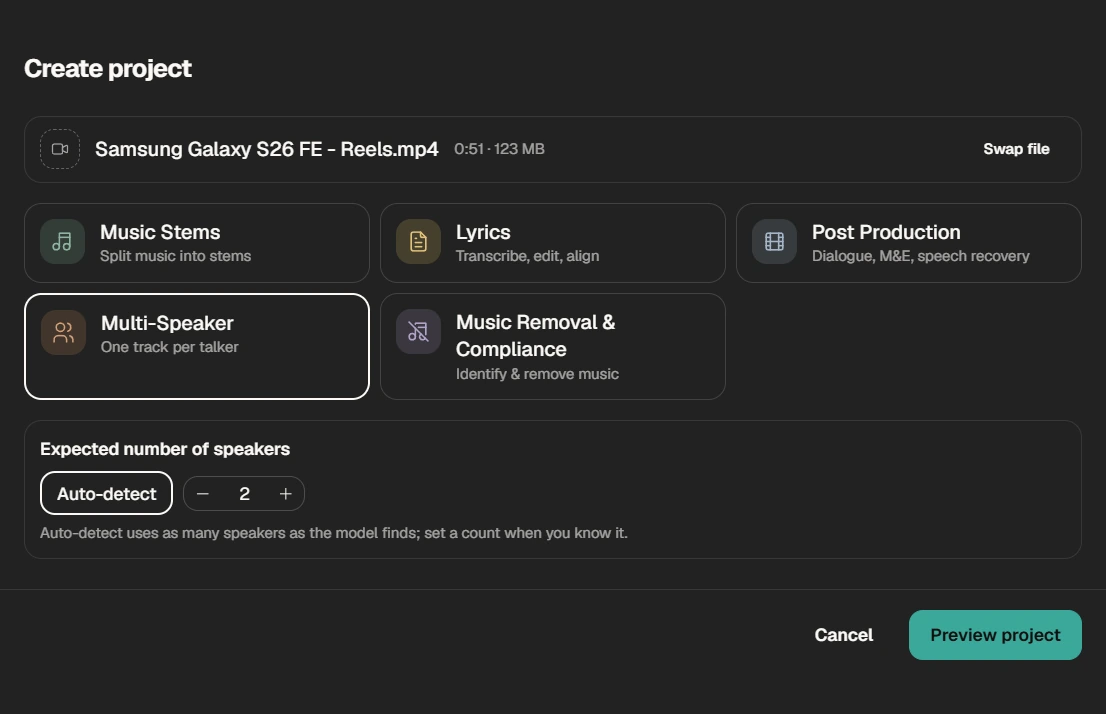Click the Post Production film icon
This screenshot has height=714, width=1106.
click(x=774, y=241)
